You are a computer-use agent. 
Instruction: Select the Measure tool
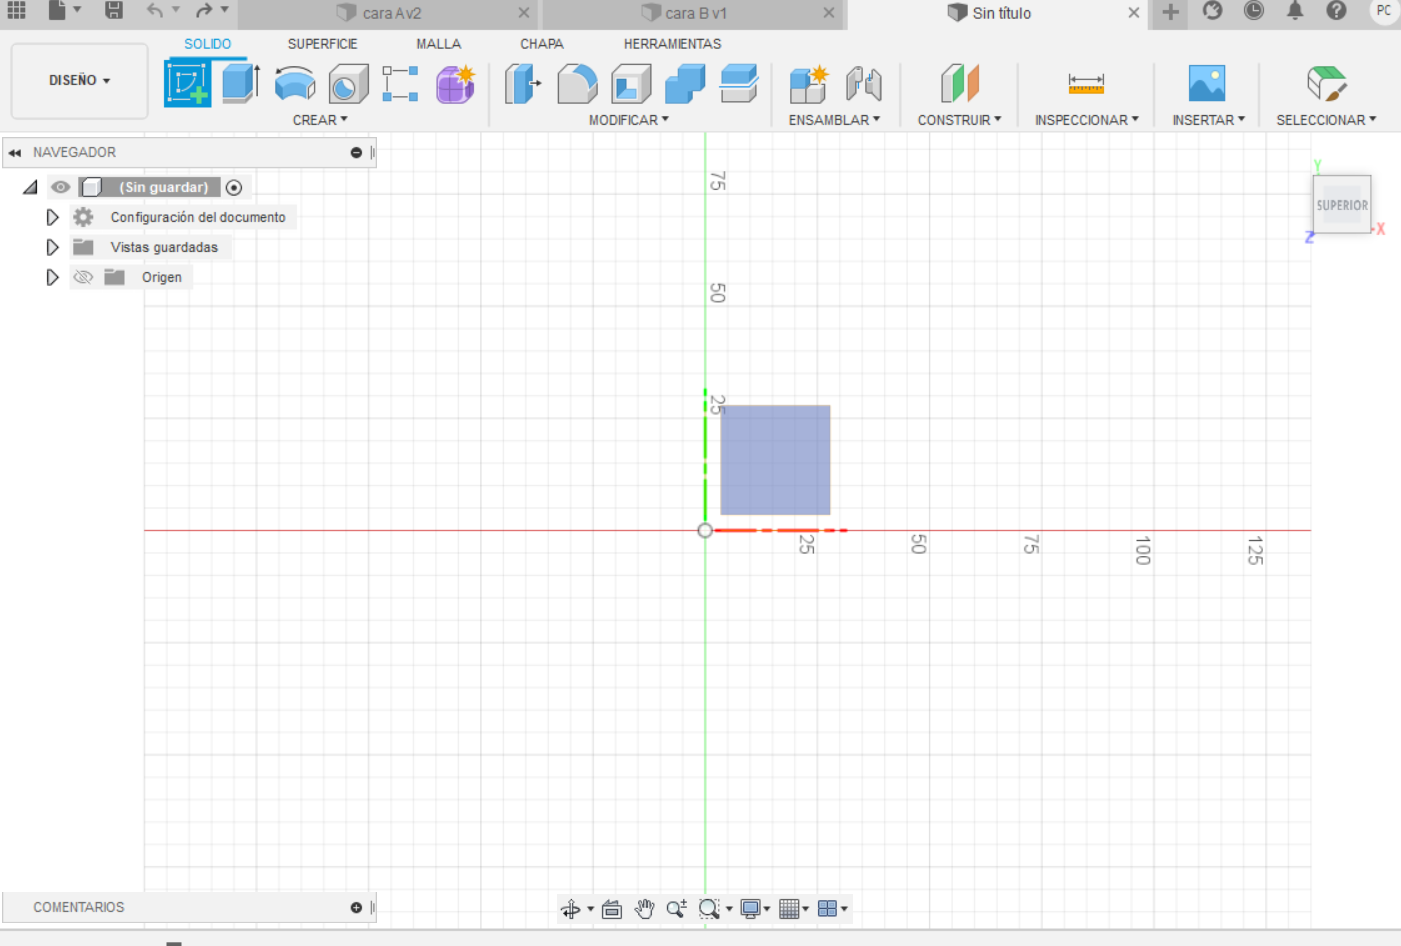click(x=1086, y=84)
